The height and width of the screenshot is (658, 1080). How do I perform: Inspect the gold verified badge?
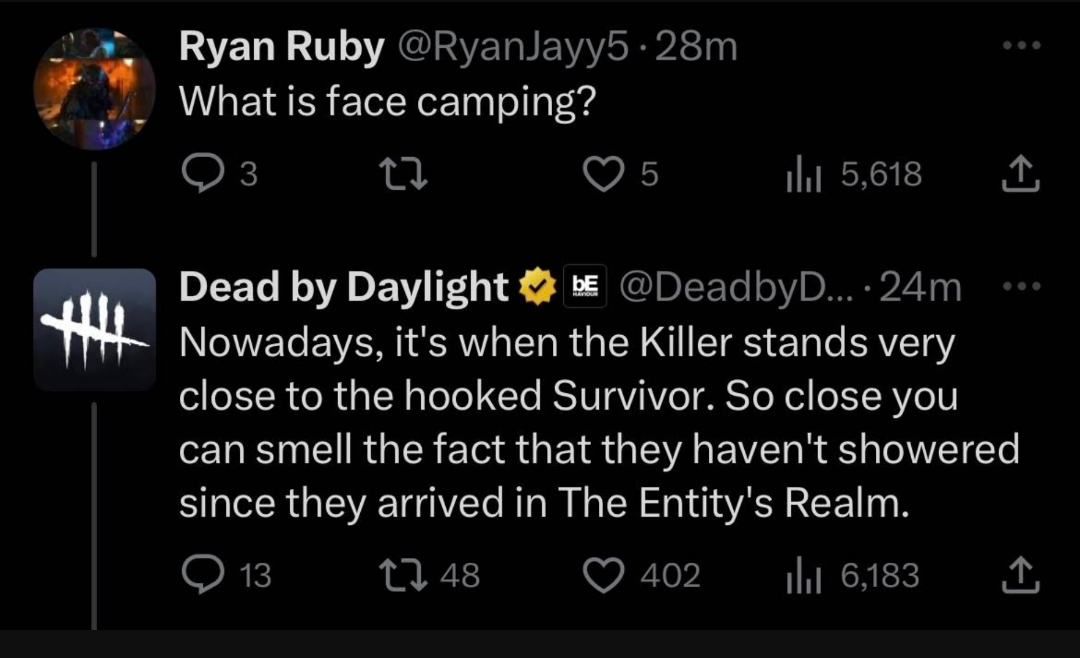coord(537,287)
